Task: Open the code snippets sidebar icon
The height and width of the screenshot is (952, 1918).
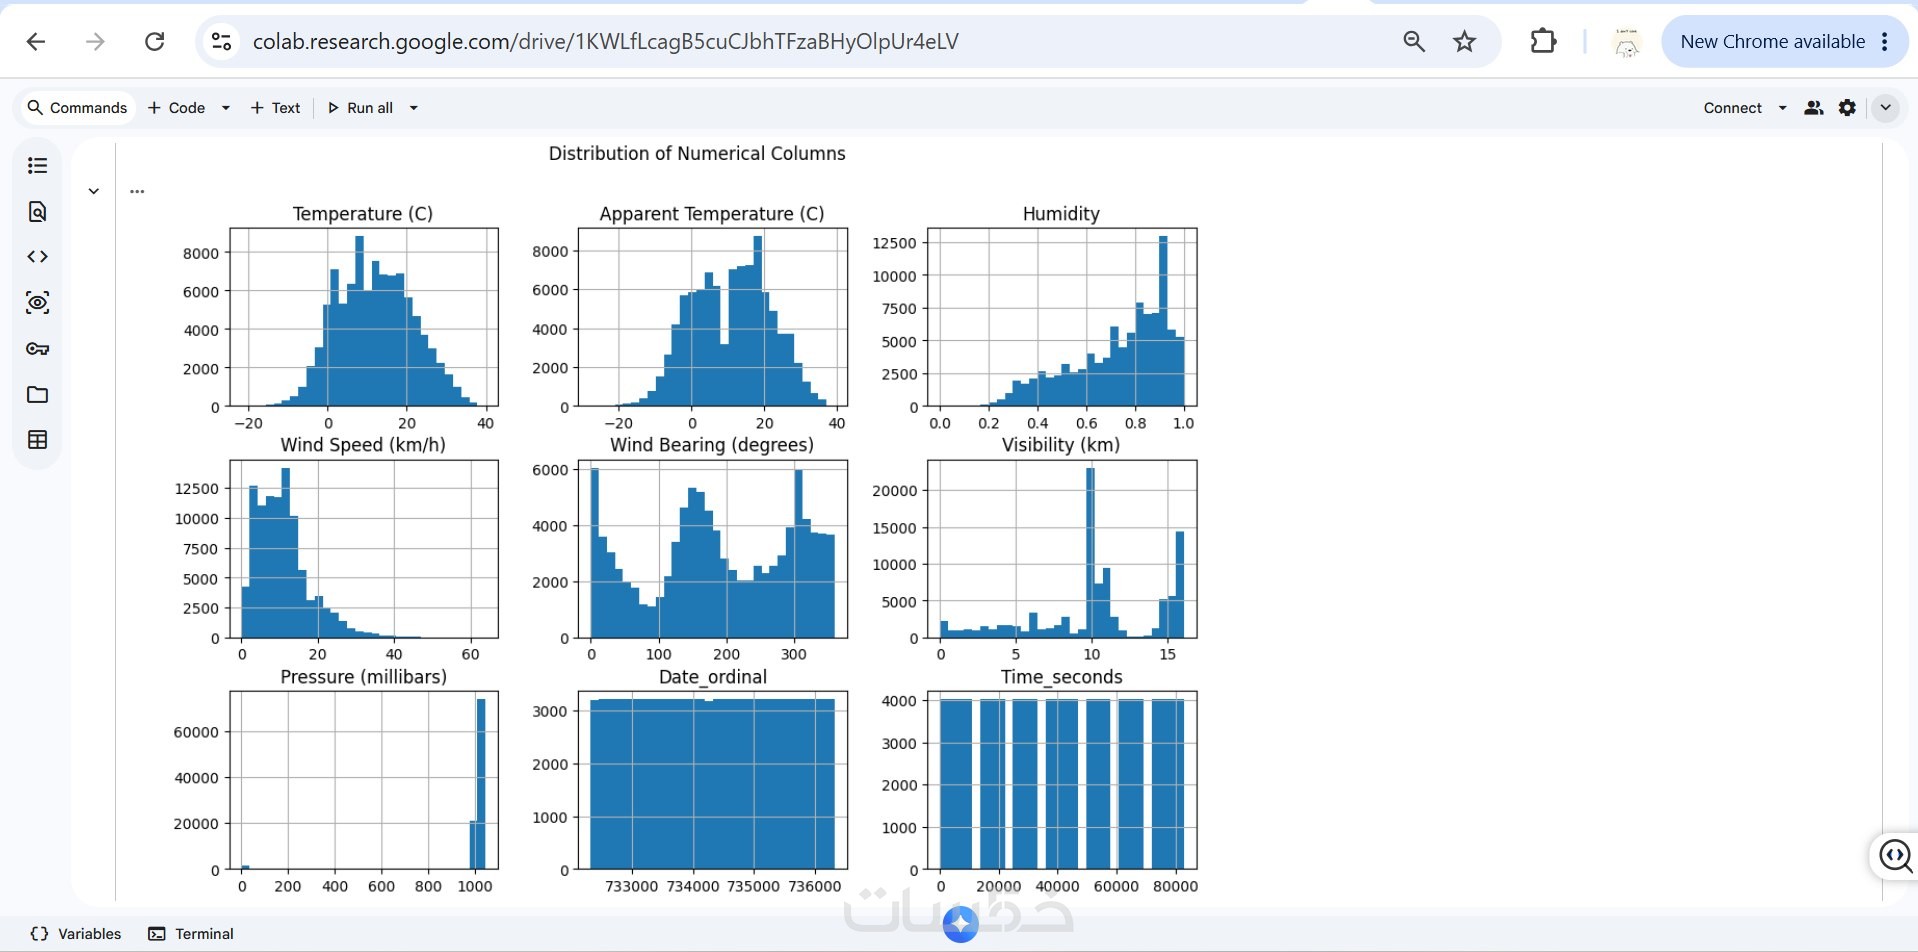Action: tap(37, 257)
